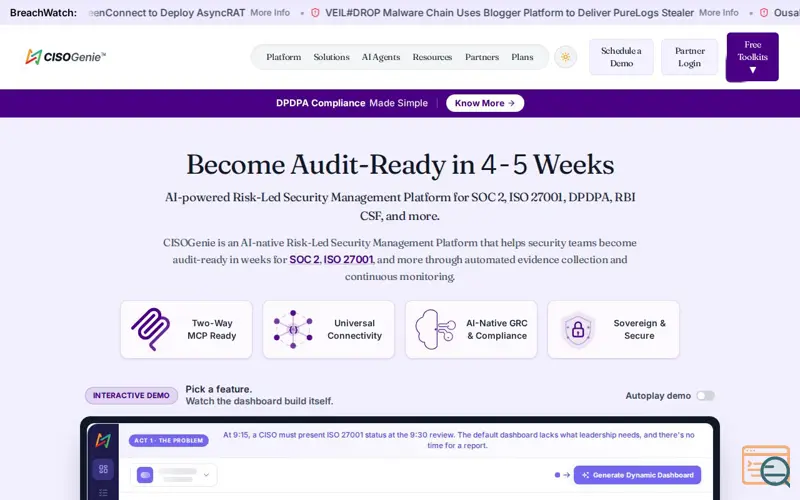Open the Plans menu
Screen dimensions: 800x500
pyautogui.click(x=522, y=57)
